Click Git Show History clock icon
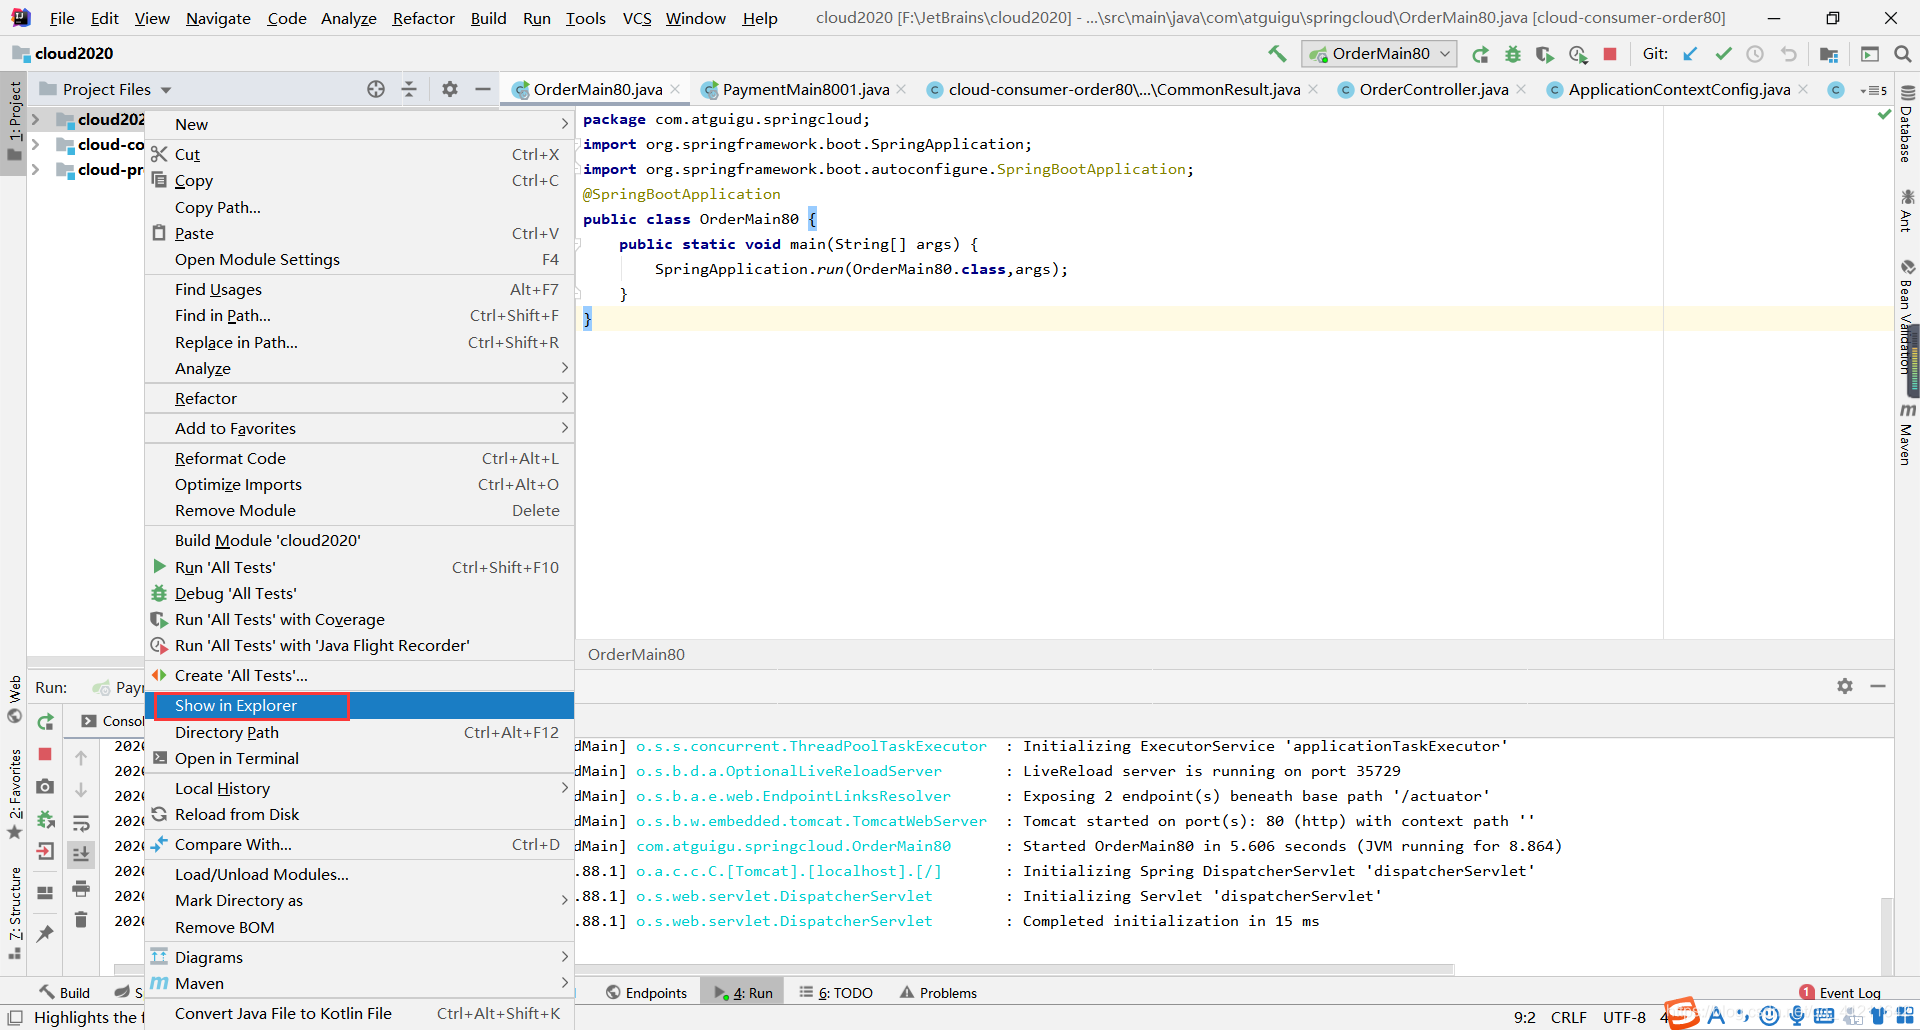 pos(1755,54)
